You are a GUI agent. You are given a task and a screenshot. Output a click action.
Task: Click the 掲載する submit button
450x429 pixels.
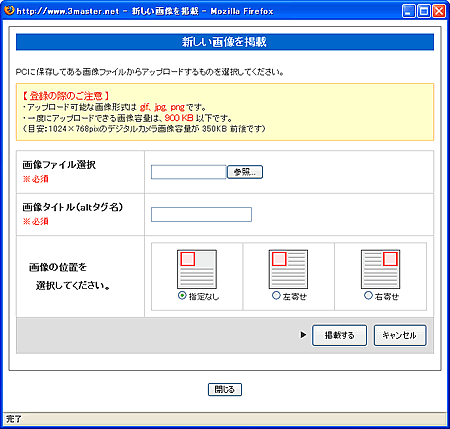click(339, 335)
